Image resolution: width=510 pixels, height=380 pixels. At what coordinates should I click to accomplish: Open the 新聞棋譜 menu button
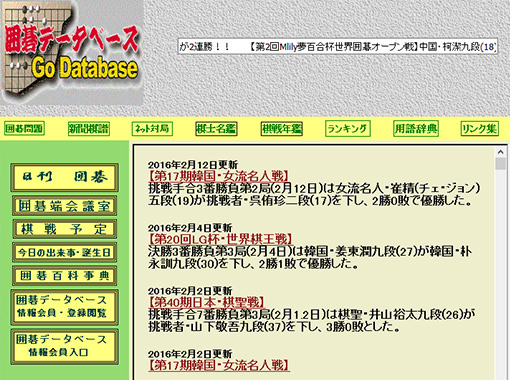(89, 129)
